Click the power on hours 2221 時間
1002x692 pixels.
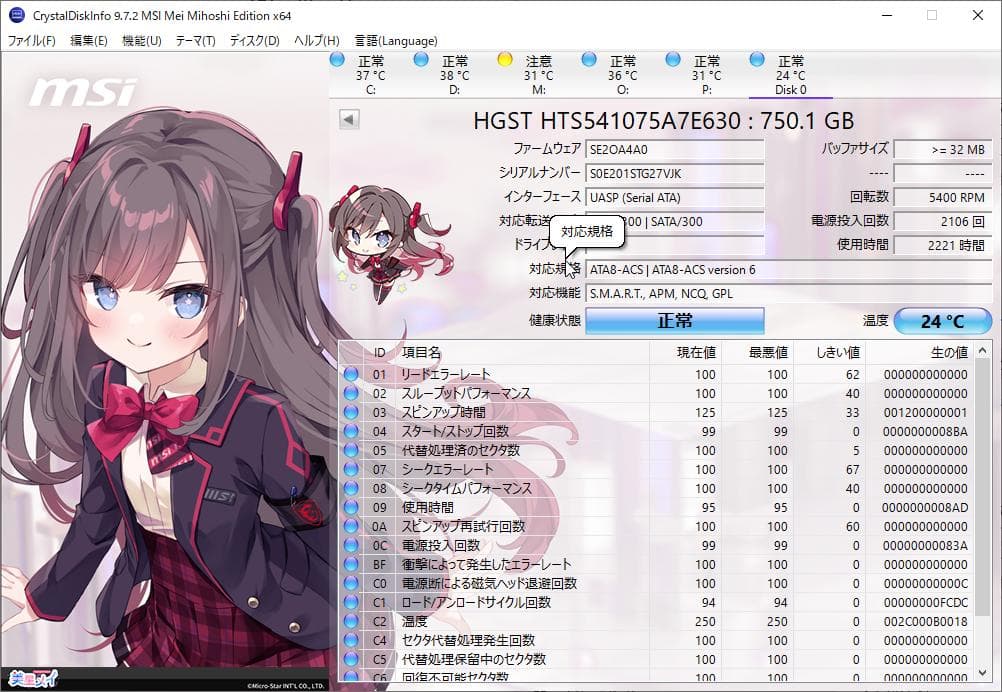(943, 245)
